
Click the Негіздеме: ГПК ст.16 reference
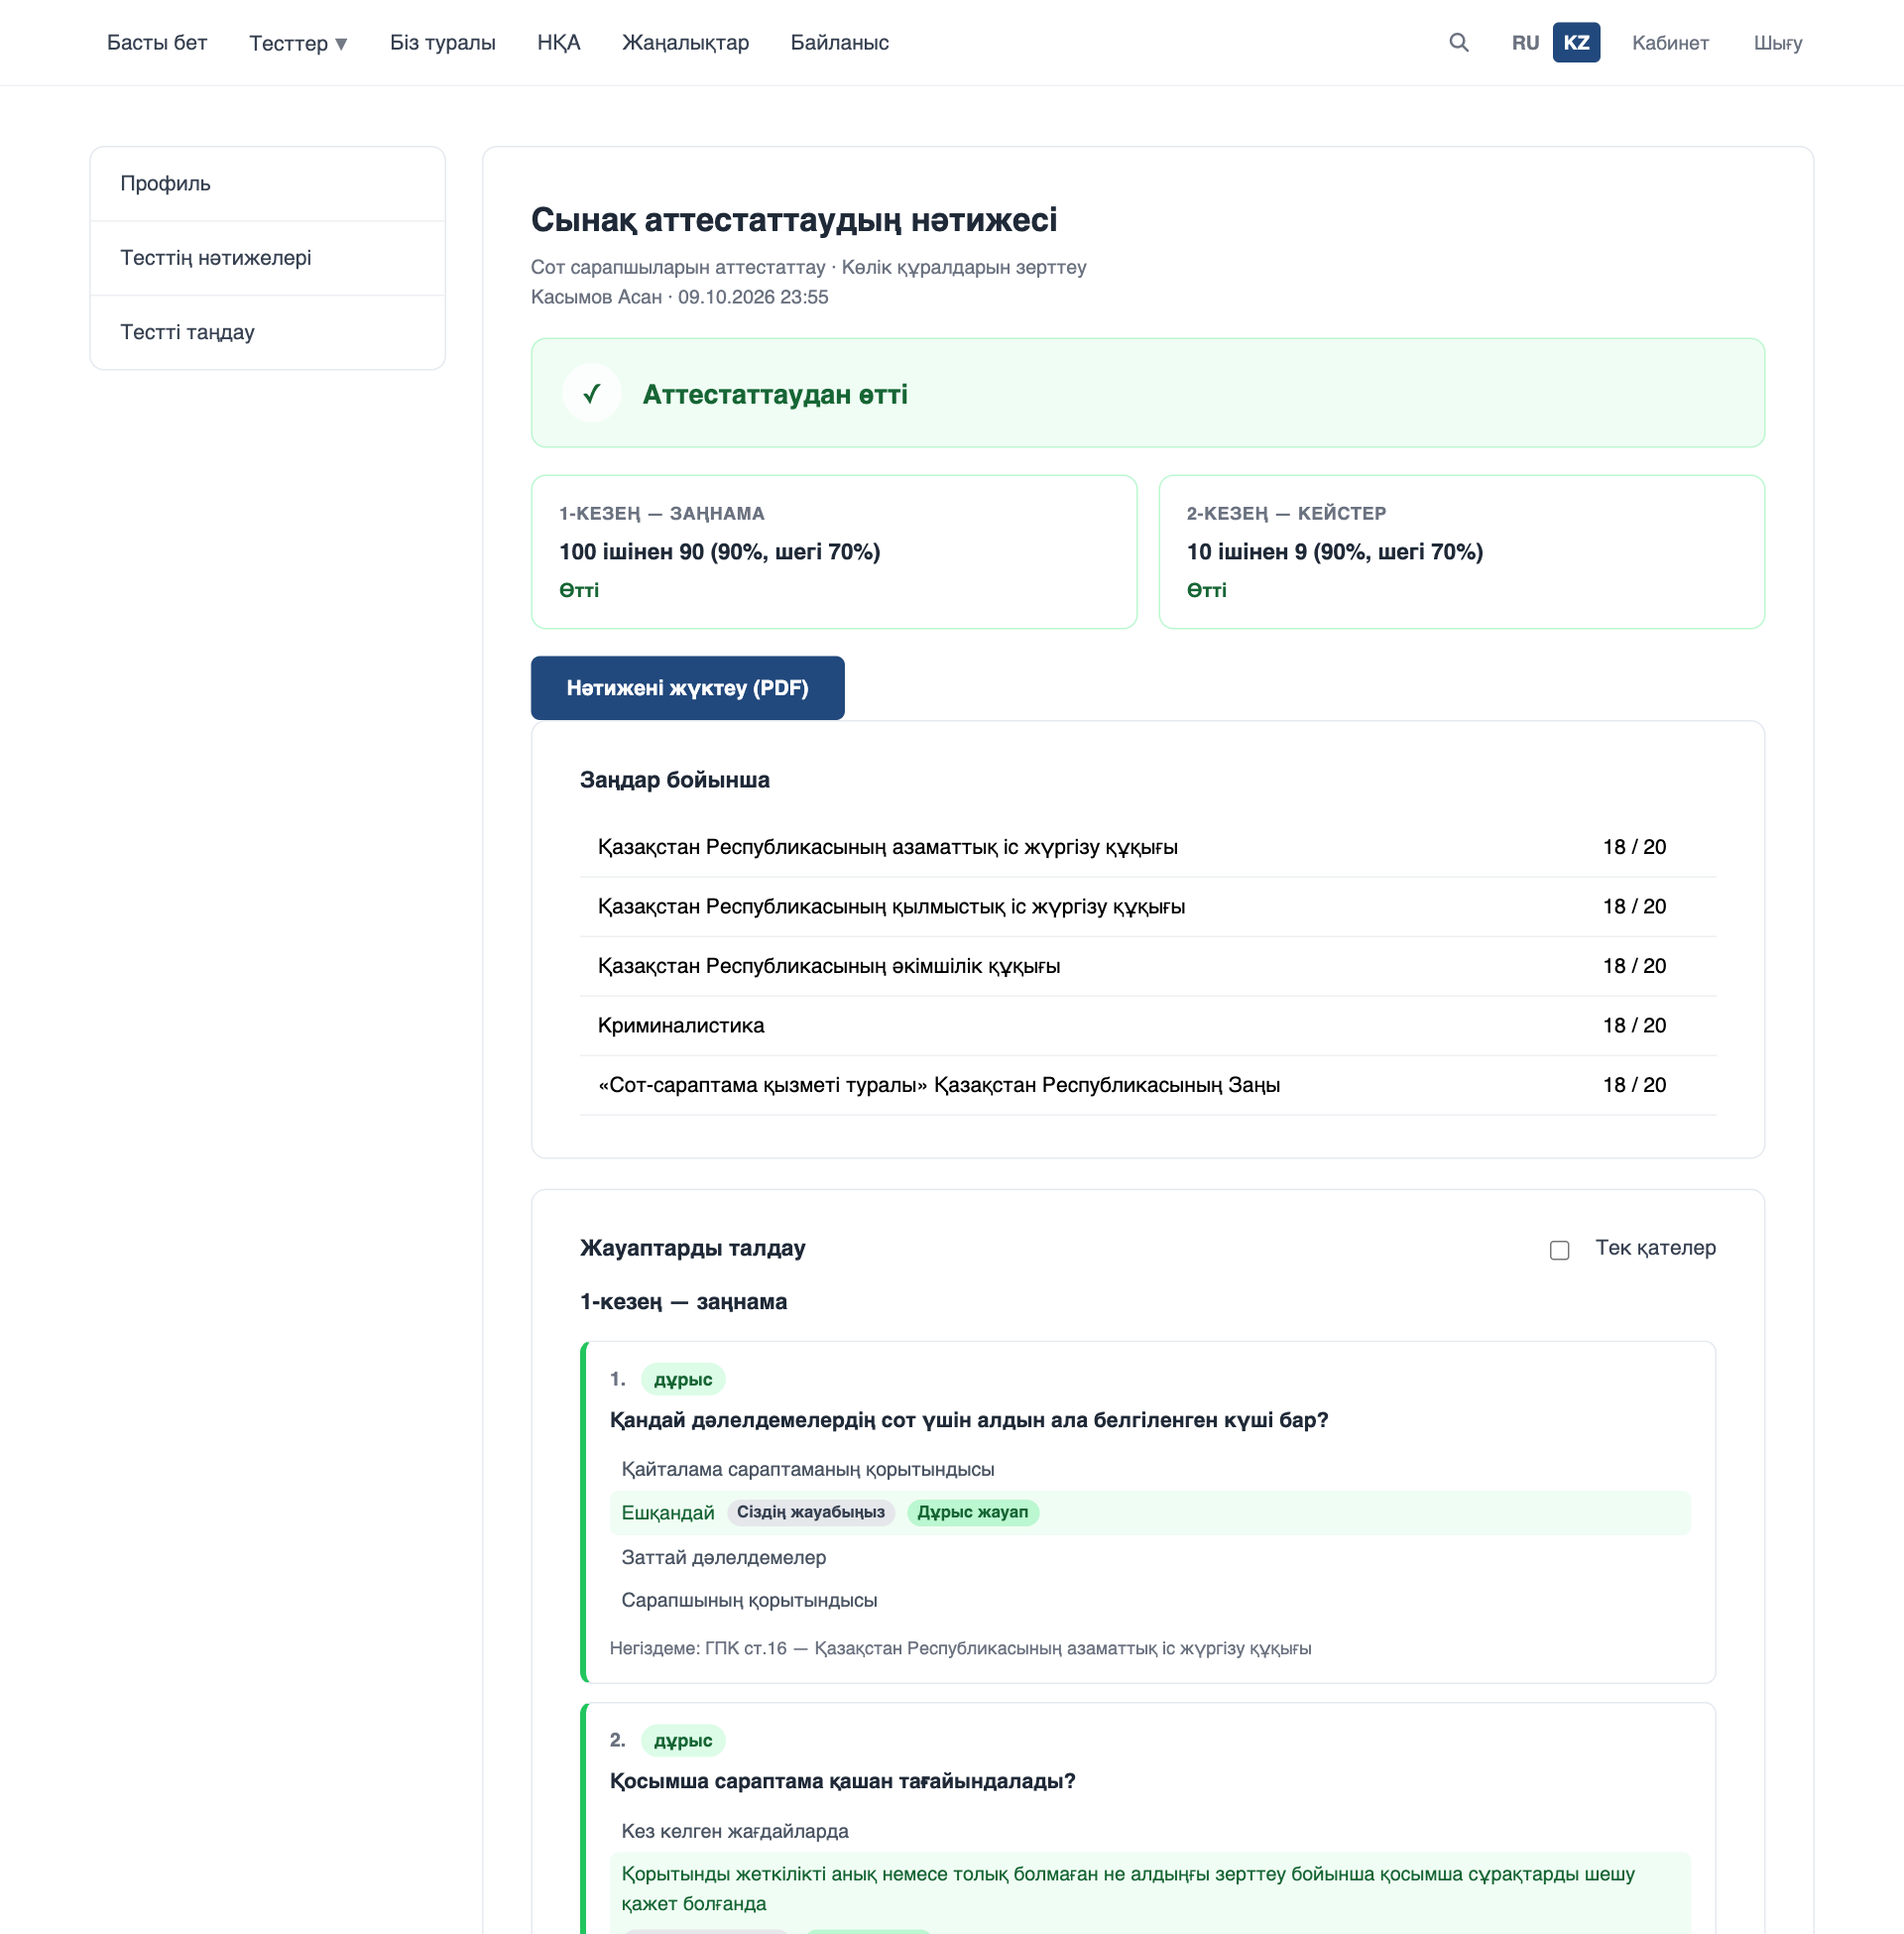click(960, 1648)
